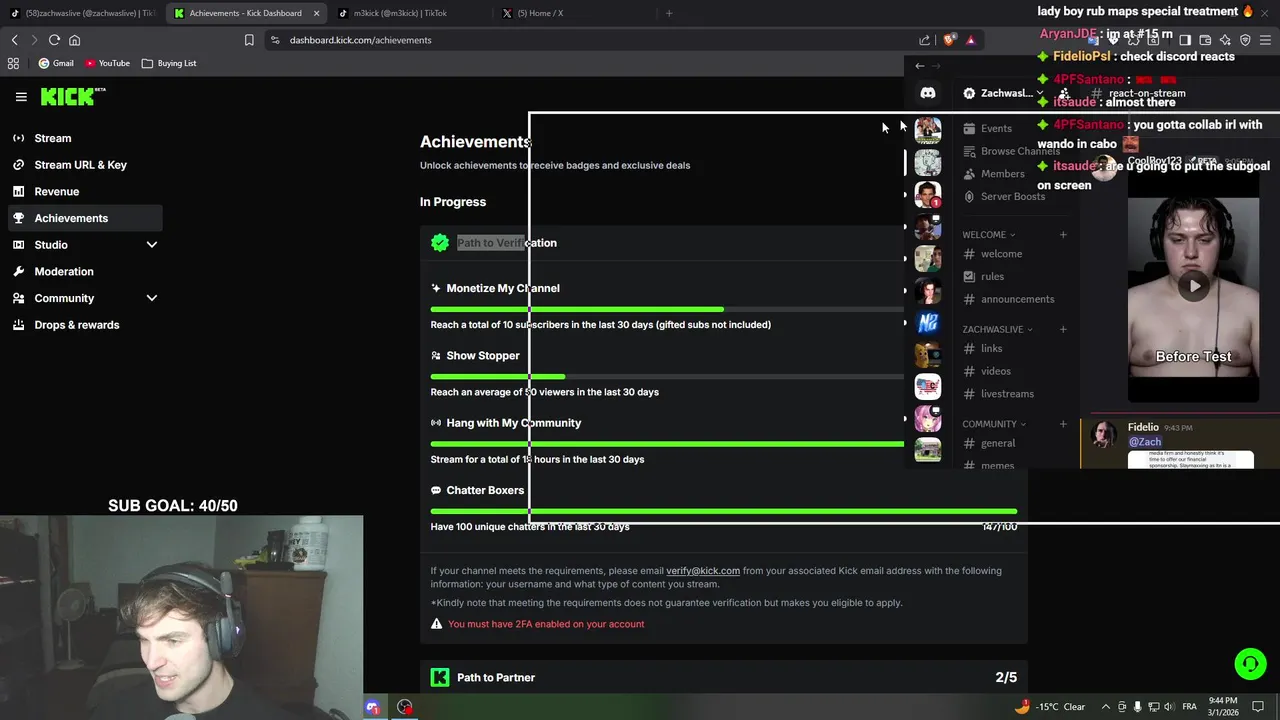Open the OBS taskbar icon
The width and height of the screenshot is (1280, 720).
click(404, 707)
